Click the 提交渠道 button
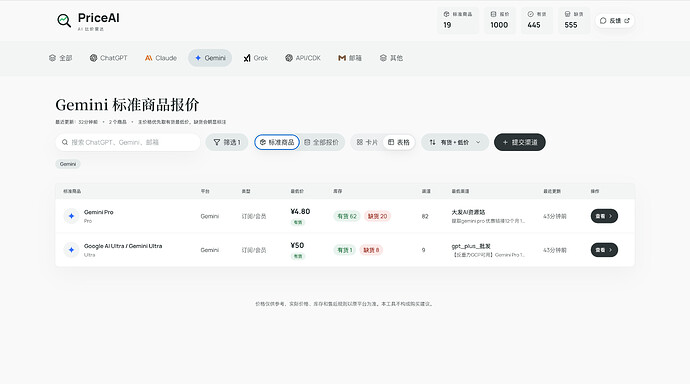This screenshot has height=384, width=690. [520, 142]
